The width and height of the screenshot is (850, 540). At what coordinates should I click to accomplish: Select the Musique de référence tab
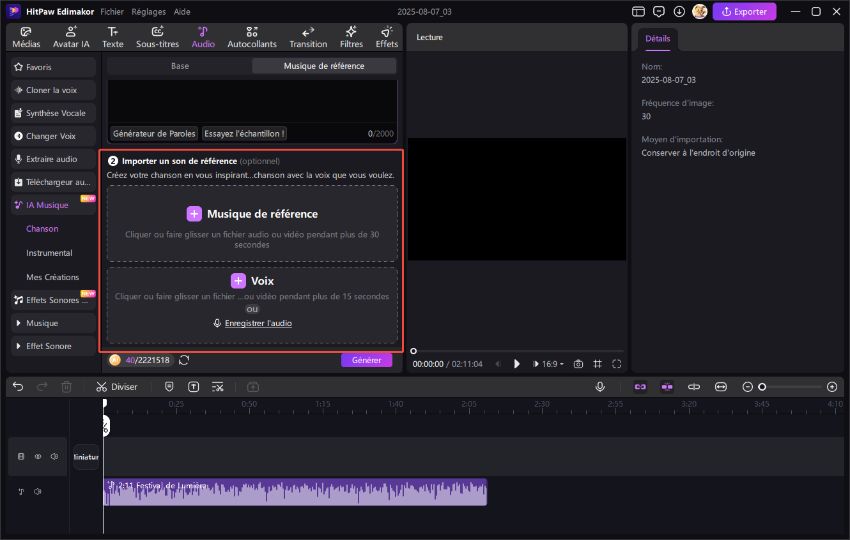[324, 66]
